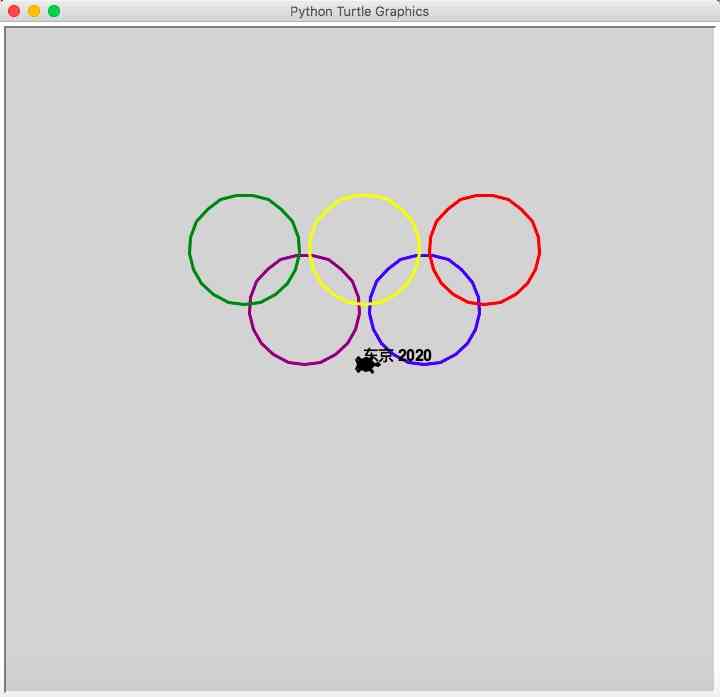Minimize the window with yellow button

click(x=34, y=11)
